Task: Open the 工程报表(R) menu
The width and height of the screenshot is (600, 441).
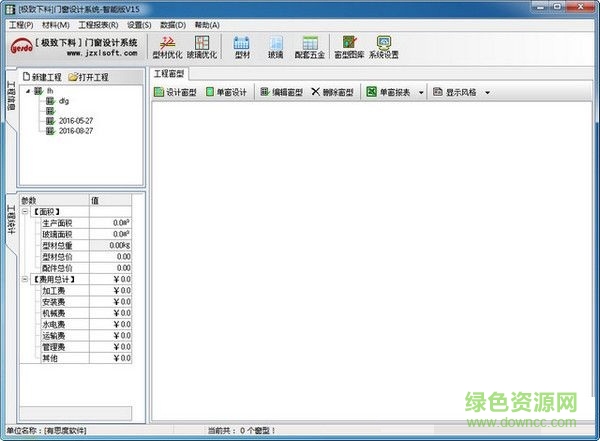Action: 98,25
